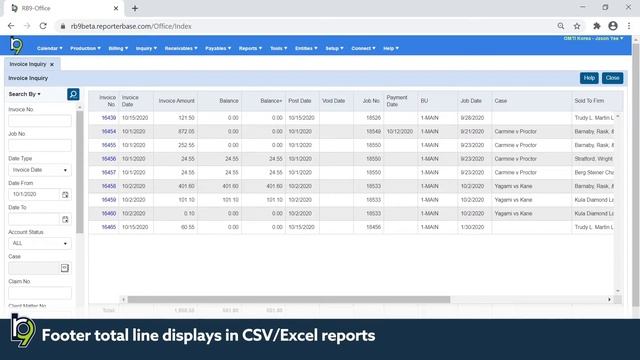The width and height of the screenshot is (640, 360).
Task: Open invoice 16459
Action: click(109, 200)
